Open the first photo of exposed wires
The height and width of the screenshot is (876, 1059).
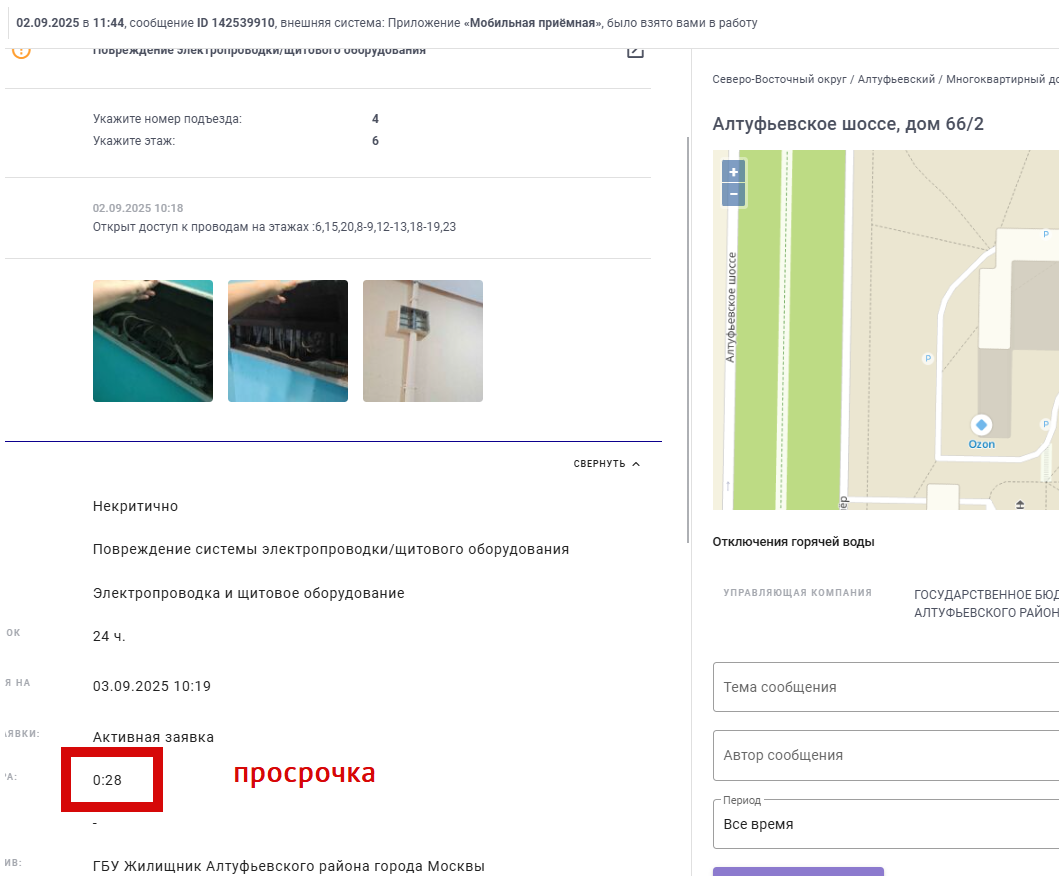tap(153, 341)
